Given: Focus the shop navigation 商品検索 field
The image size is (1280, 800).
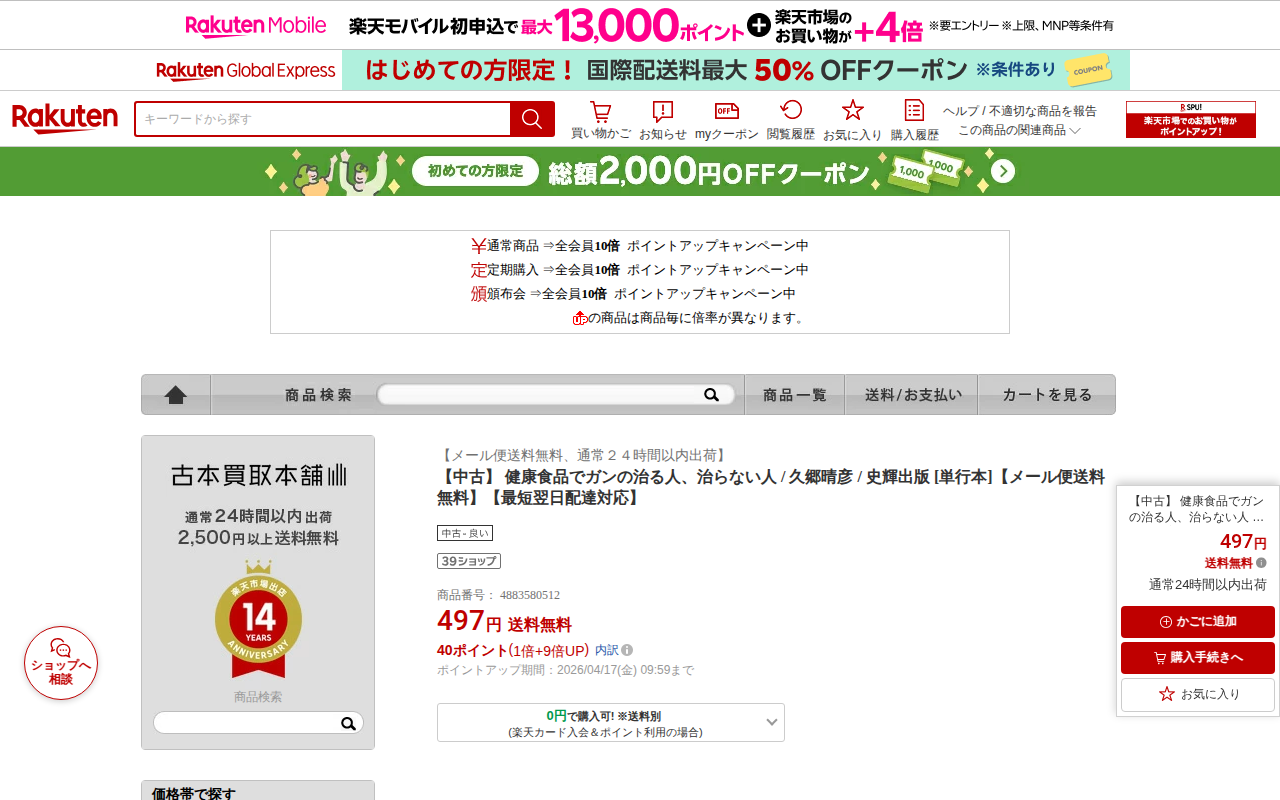Looking at the screenshot, I should pyautogui.click(x=540, y=395).
